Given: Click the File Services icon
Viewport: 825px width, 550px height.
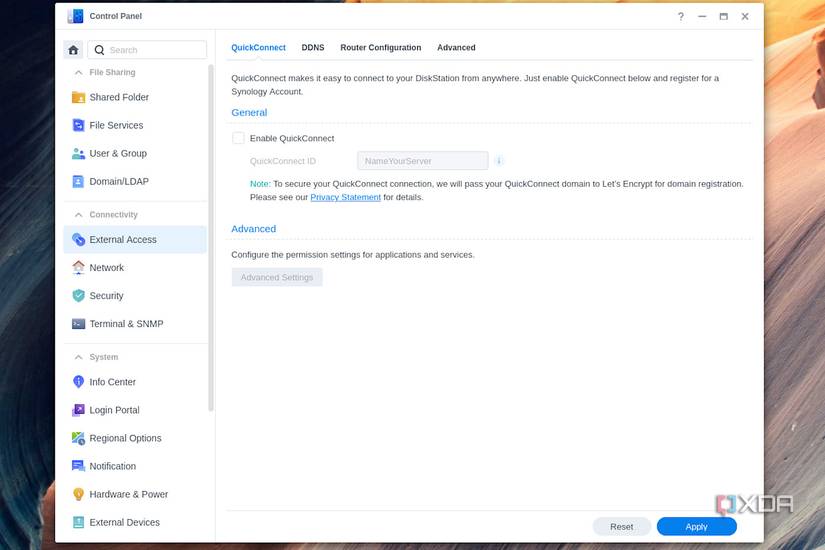Looking at the screenshot, I should (x=78, y=125).
